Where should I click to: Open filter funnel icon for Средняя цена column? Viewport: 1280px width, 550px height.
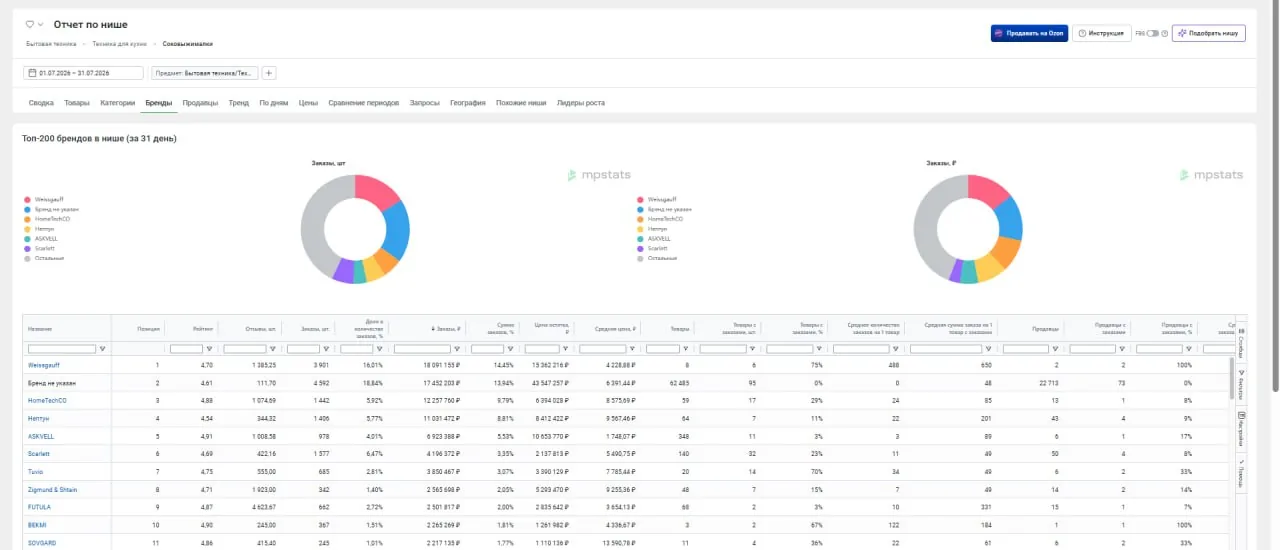[631, 349]
